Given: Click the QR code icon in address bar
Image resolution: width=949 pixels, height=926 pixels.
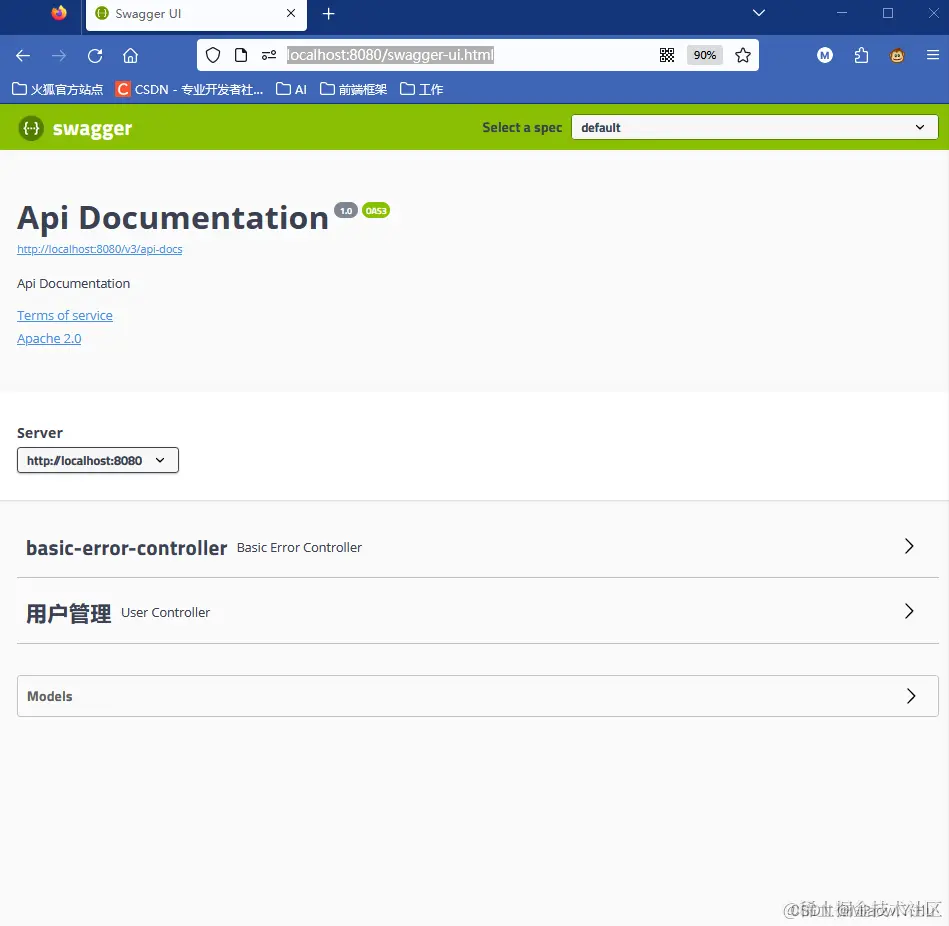Looking at the screenshot, I should (667, 55).
